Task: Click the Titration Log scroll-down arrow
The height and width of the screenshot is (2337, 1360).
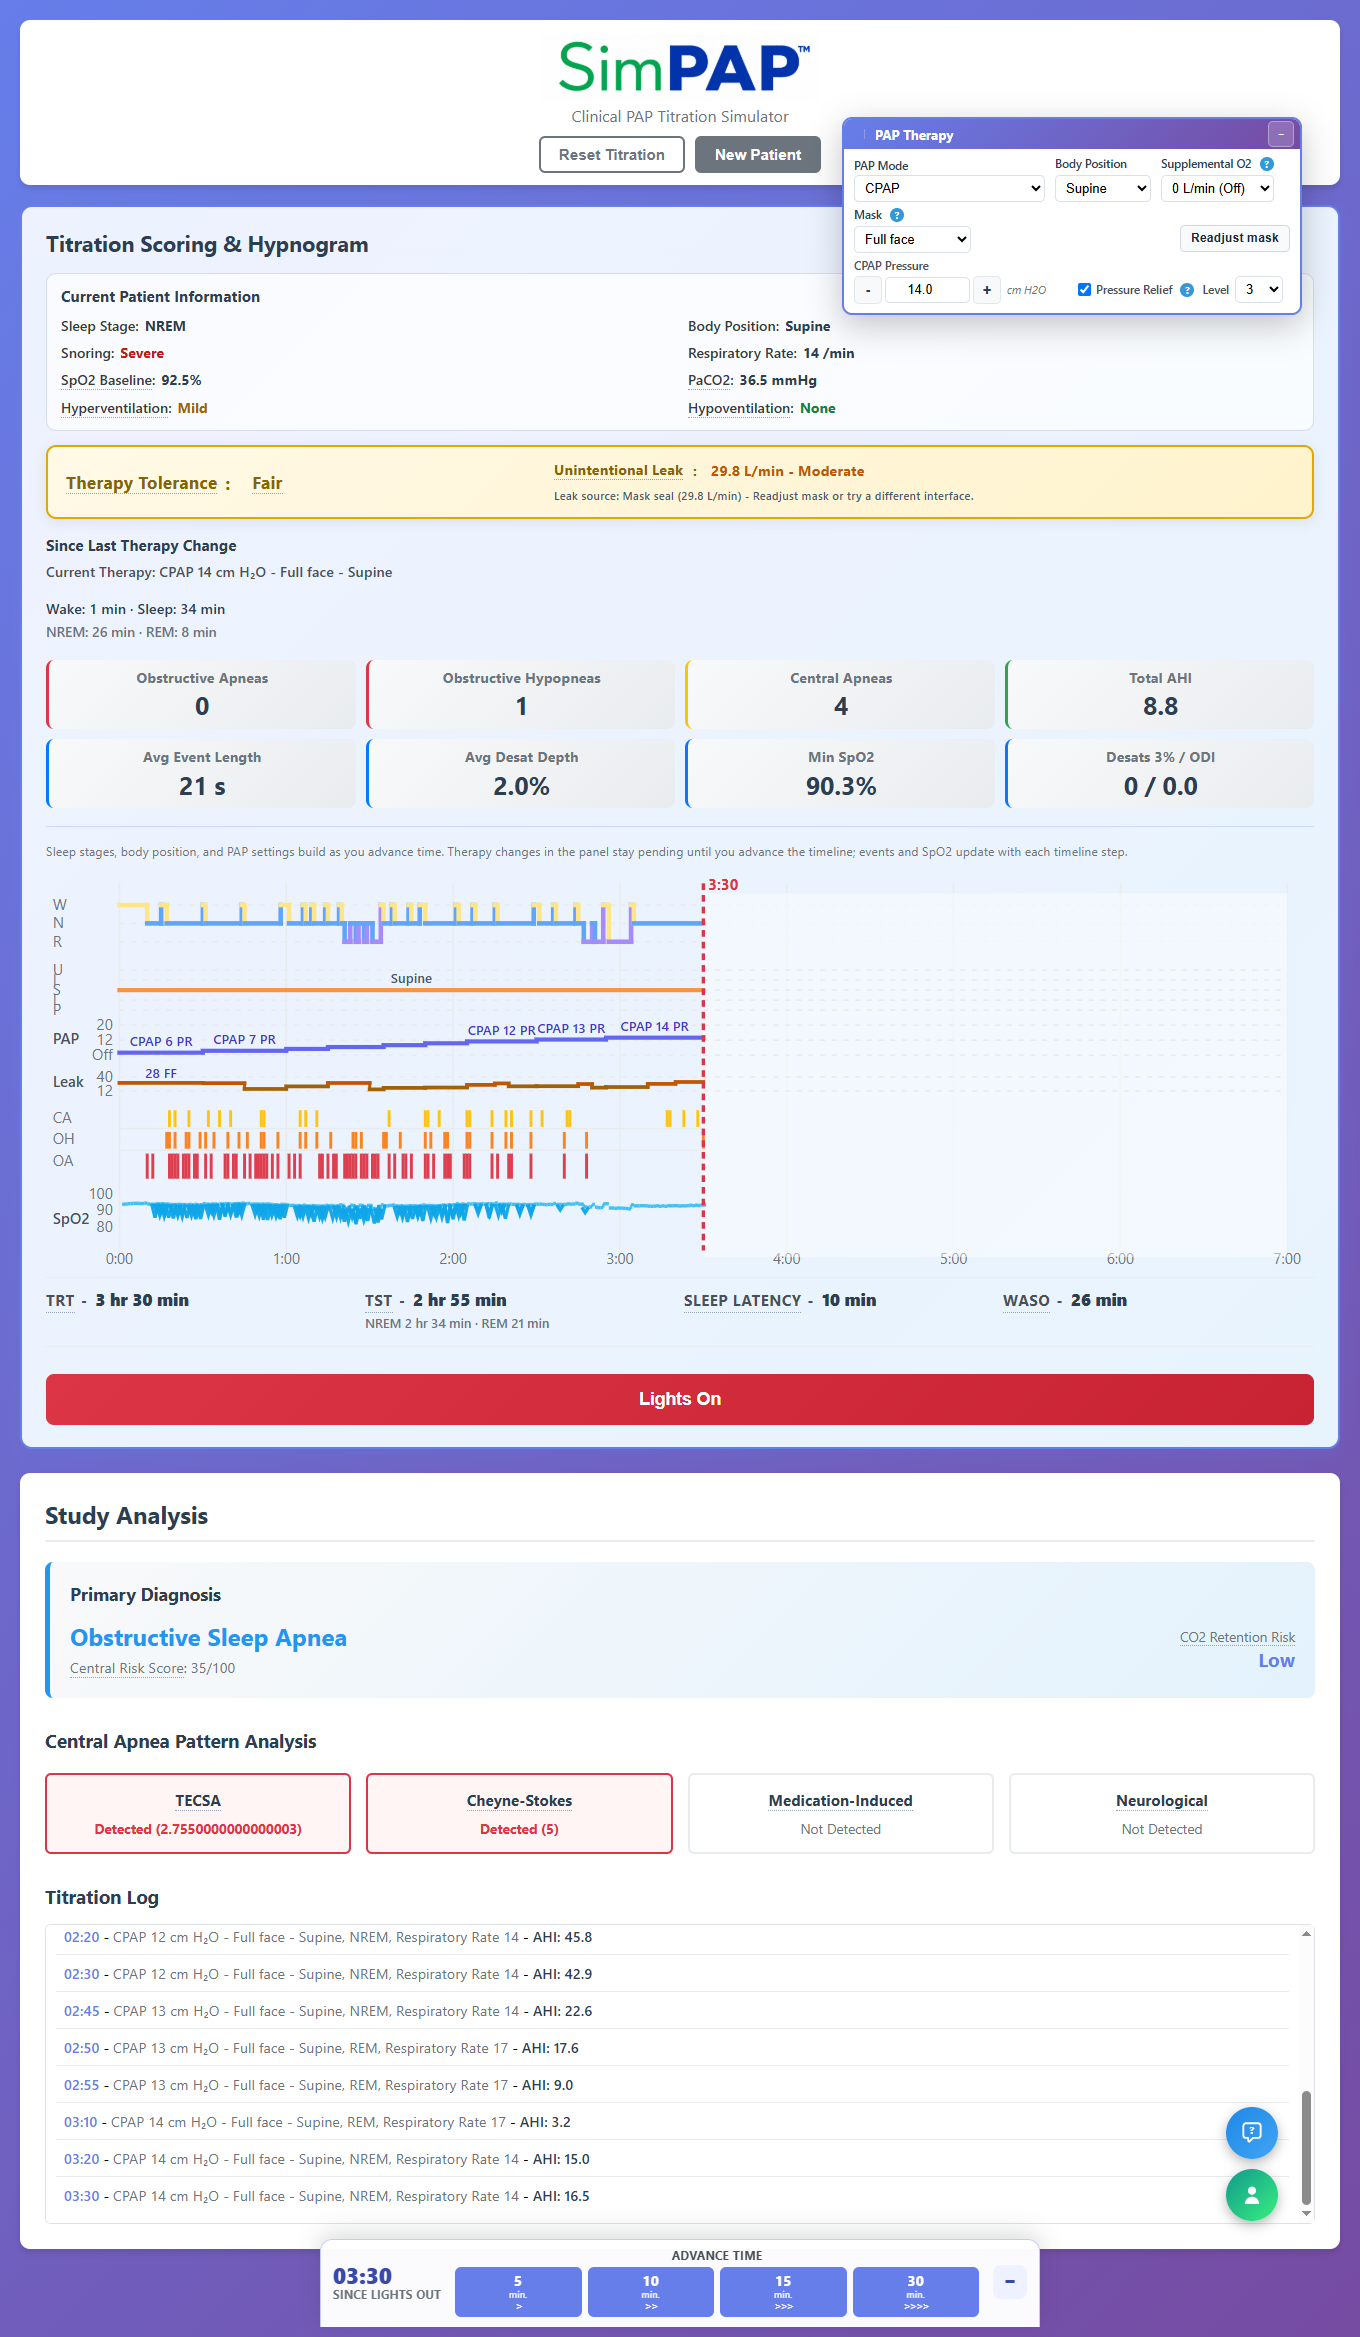Action: click(1306, 2214)
